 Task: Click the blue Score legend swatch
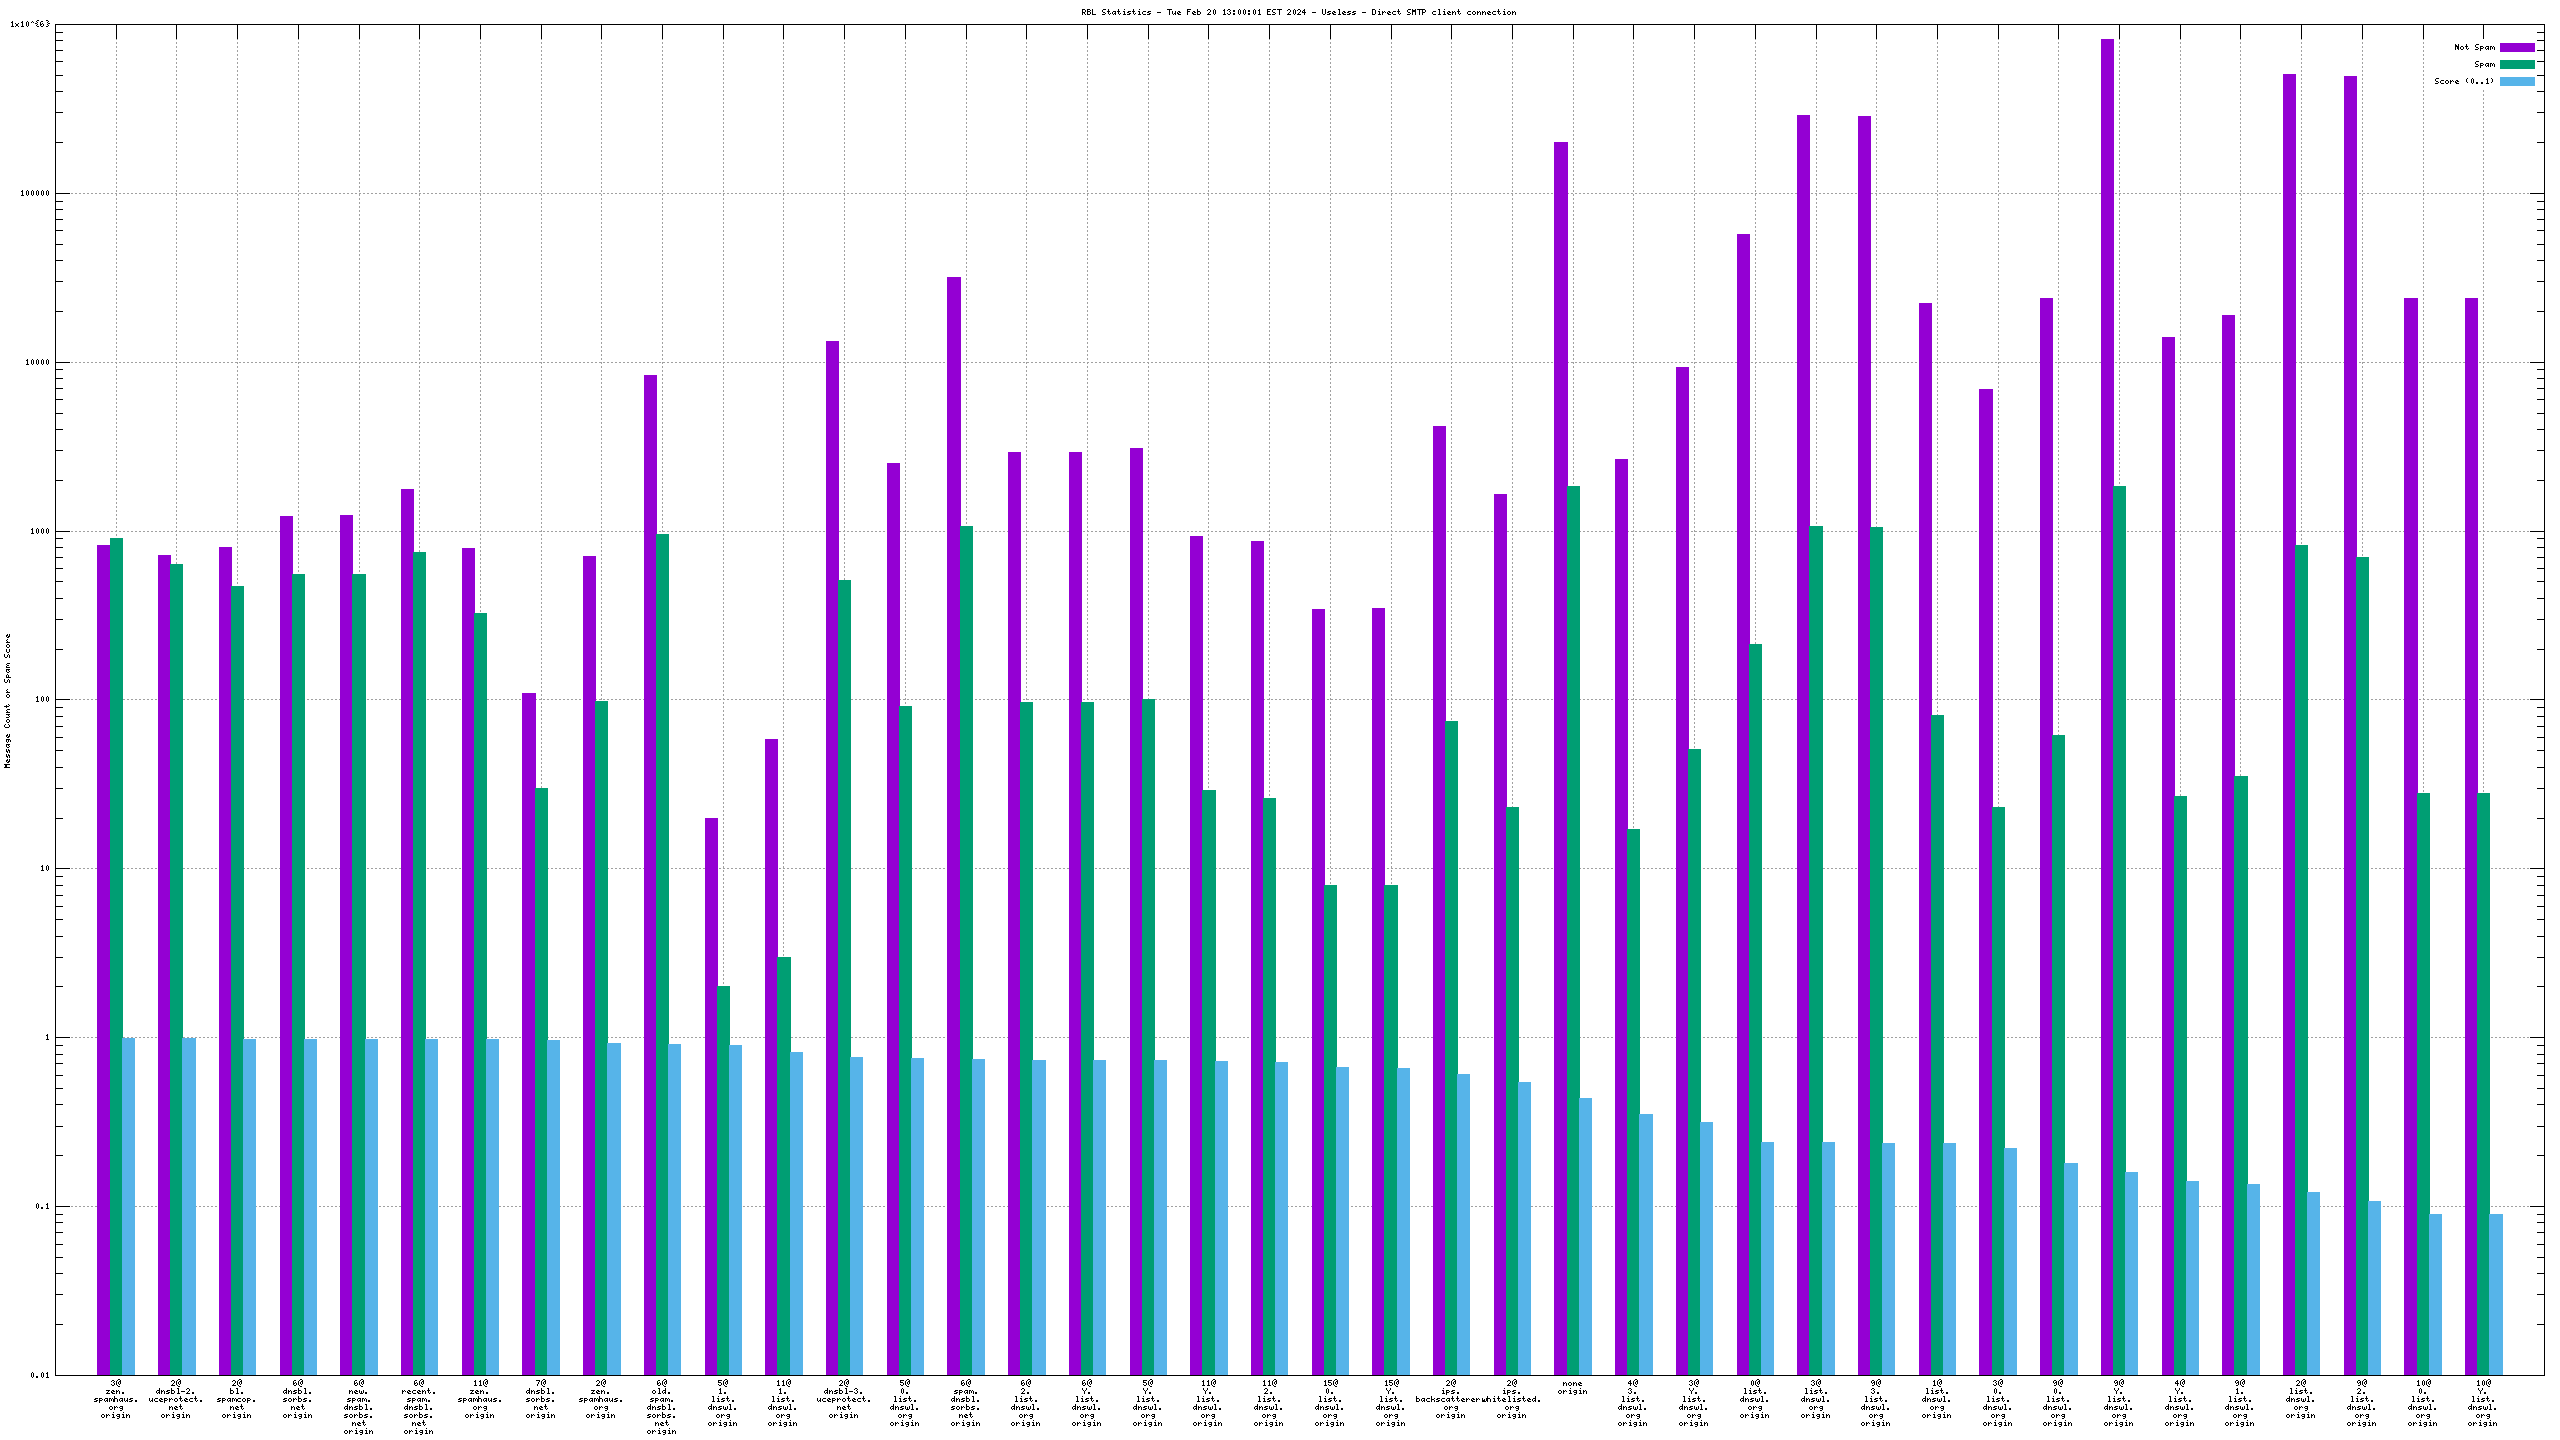(2516, 81)
